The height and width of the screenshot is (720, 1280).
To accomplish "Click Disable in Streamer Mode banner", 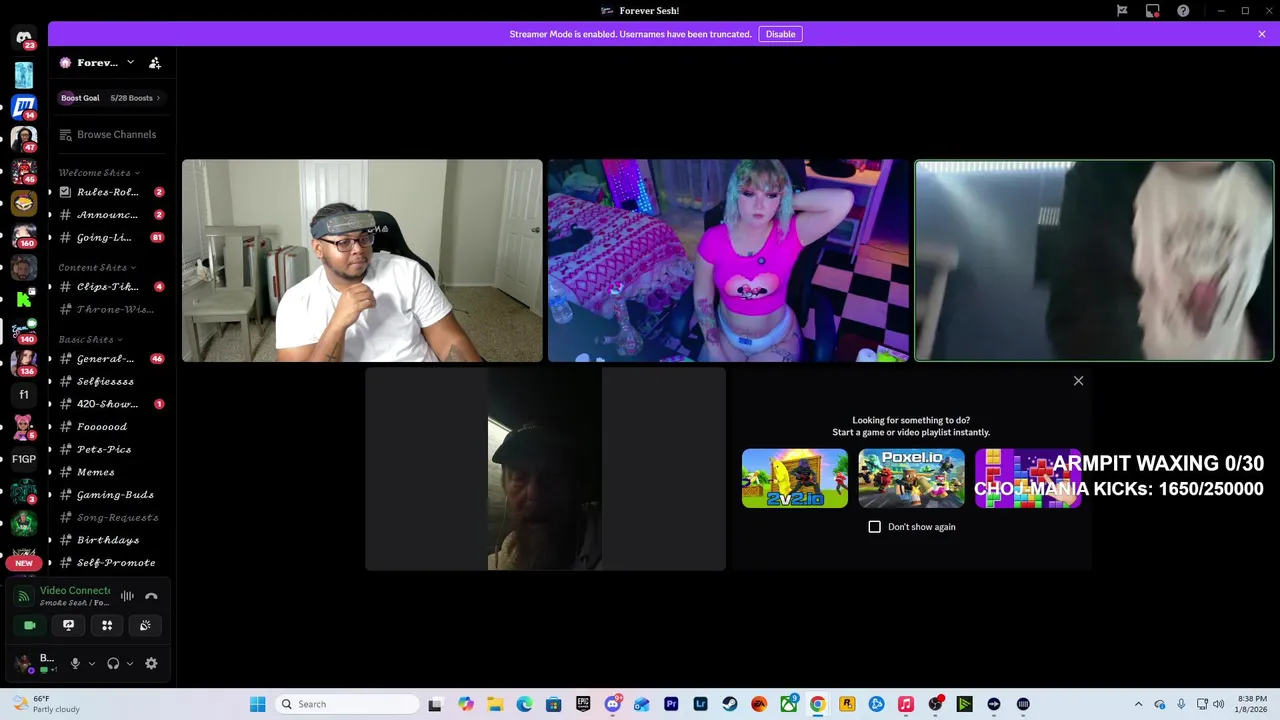I will coord(780,34).
